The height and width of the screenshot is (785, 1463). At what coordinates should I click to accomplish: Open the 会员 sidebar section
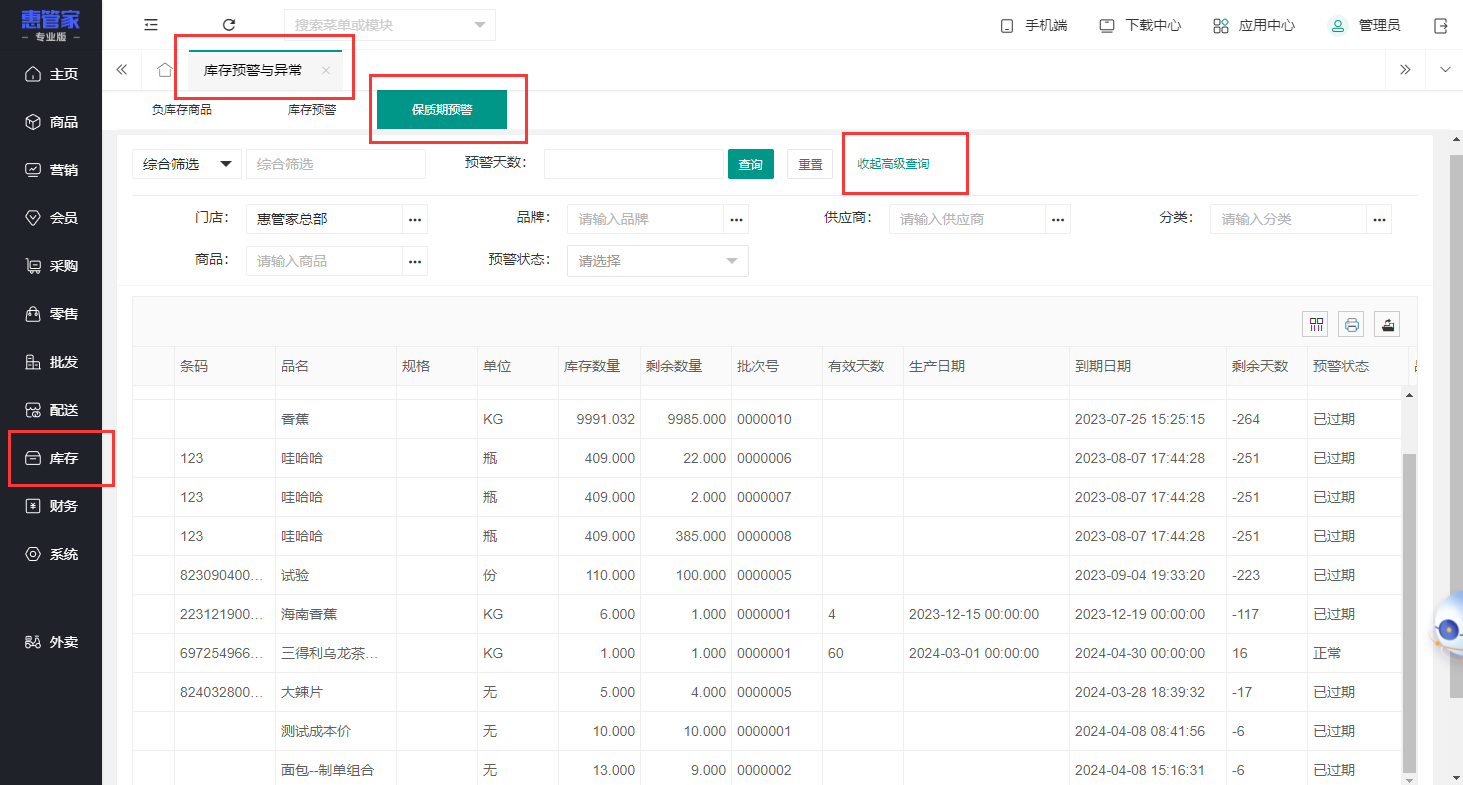[51, 218]
